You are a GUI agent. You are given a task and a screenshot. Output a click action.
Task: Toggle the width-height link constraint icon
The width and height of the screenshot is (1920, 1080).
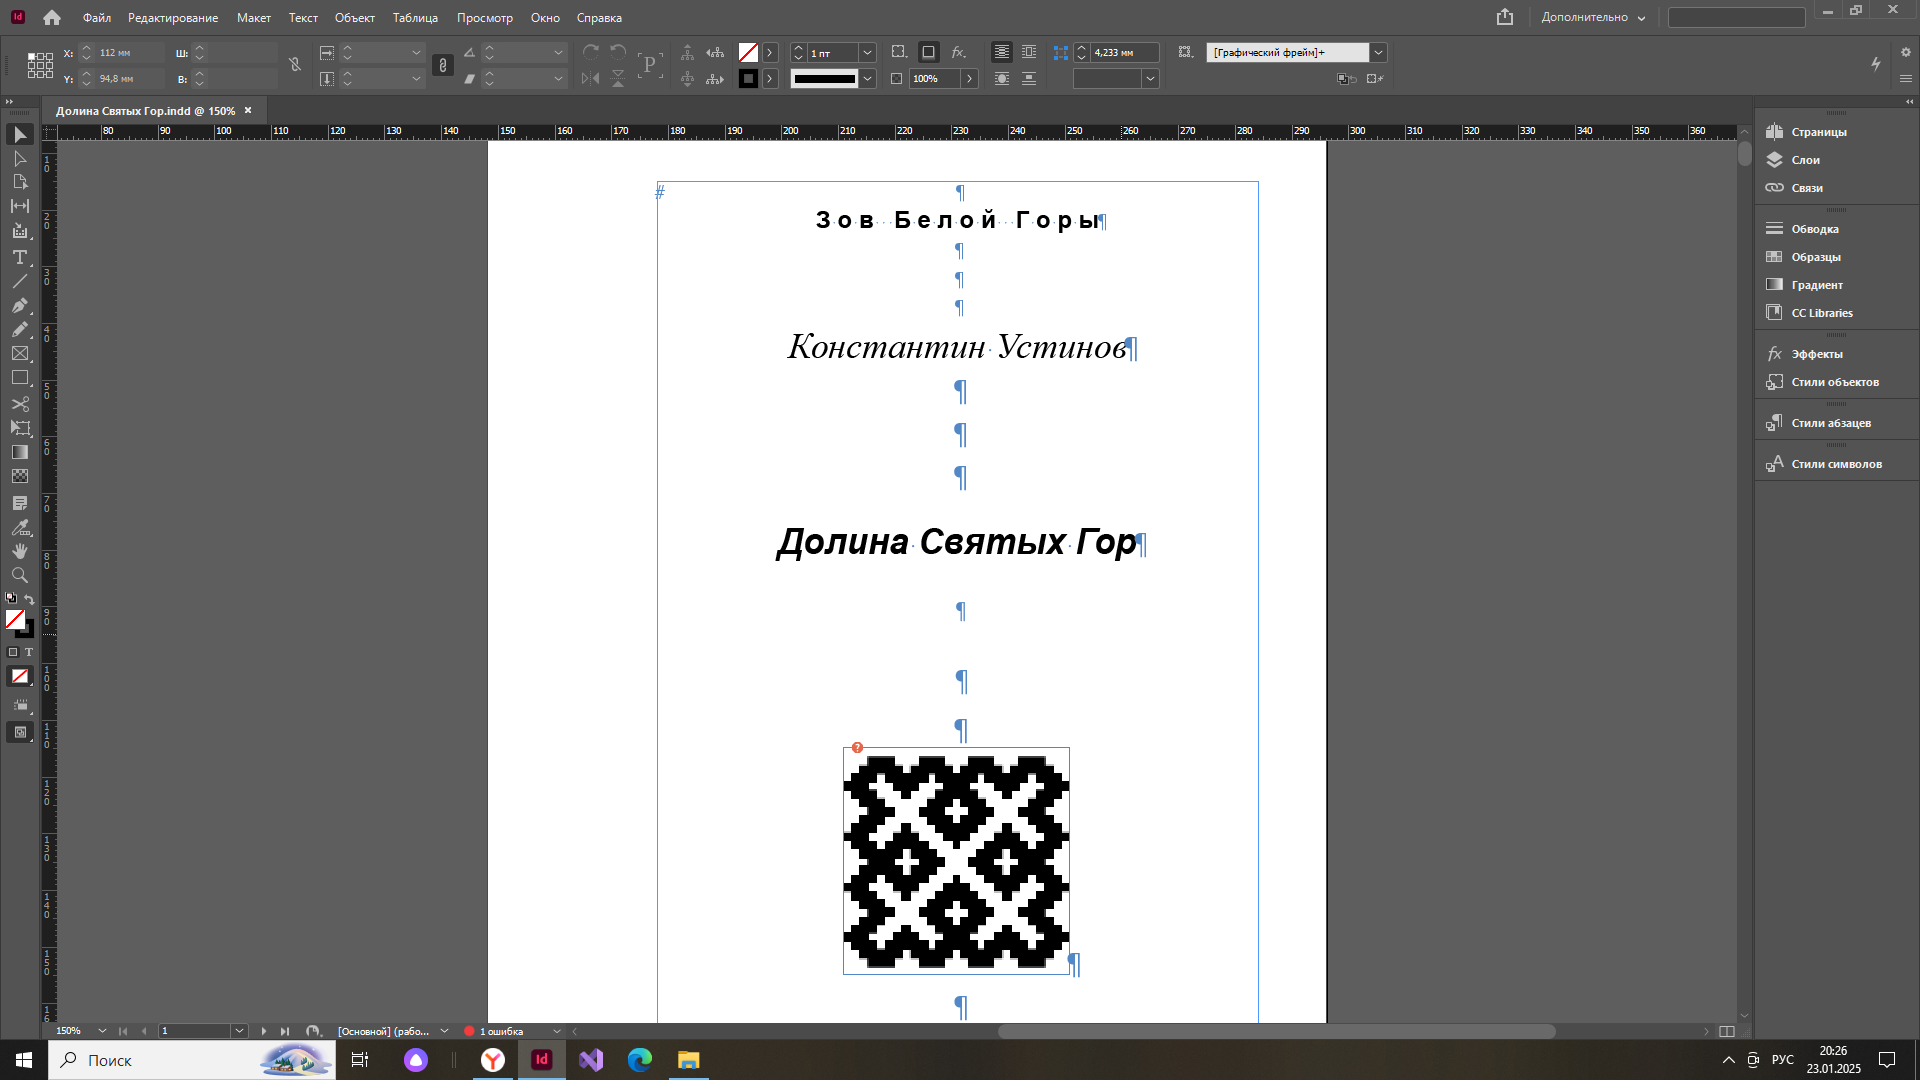(295, 66)
